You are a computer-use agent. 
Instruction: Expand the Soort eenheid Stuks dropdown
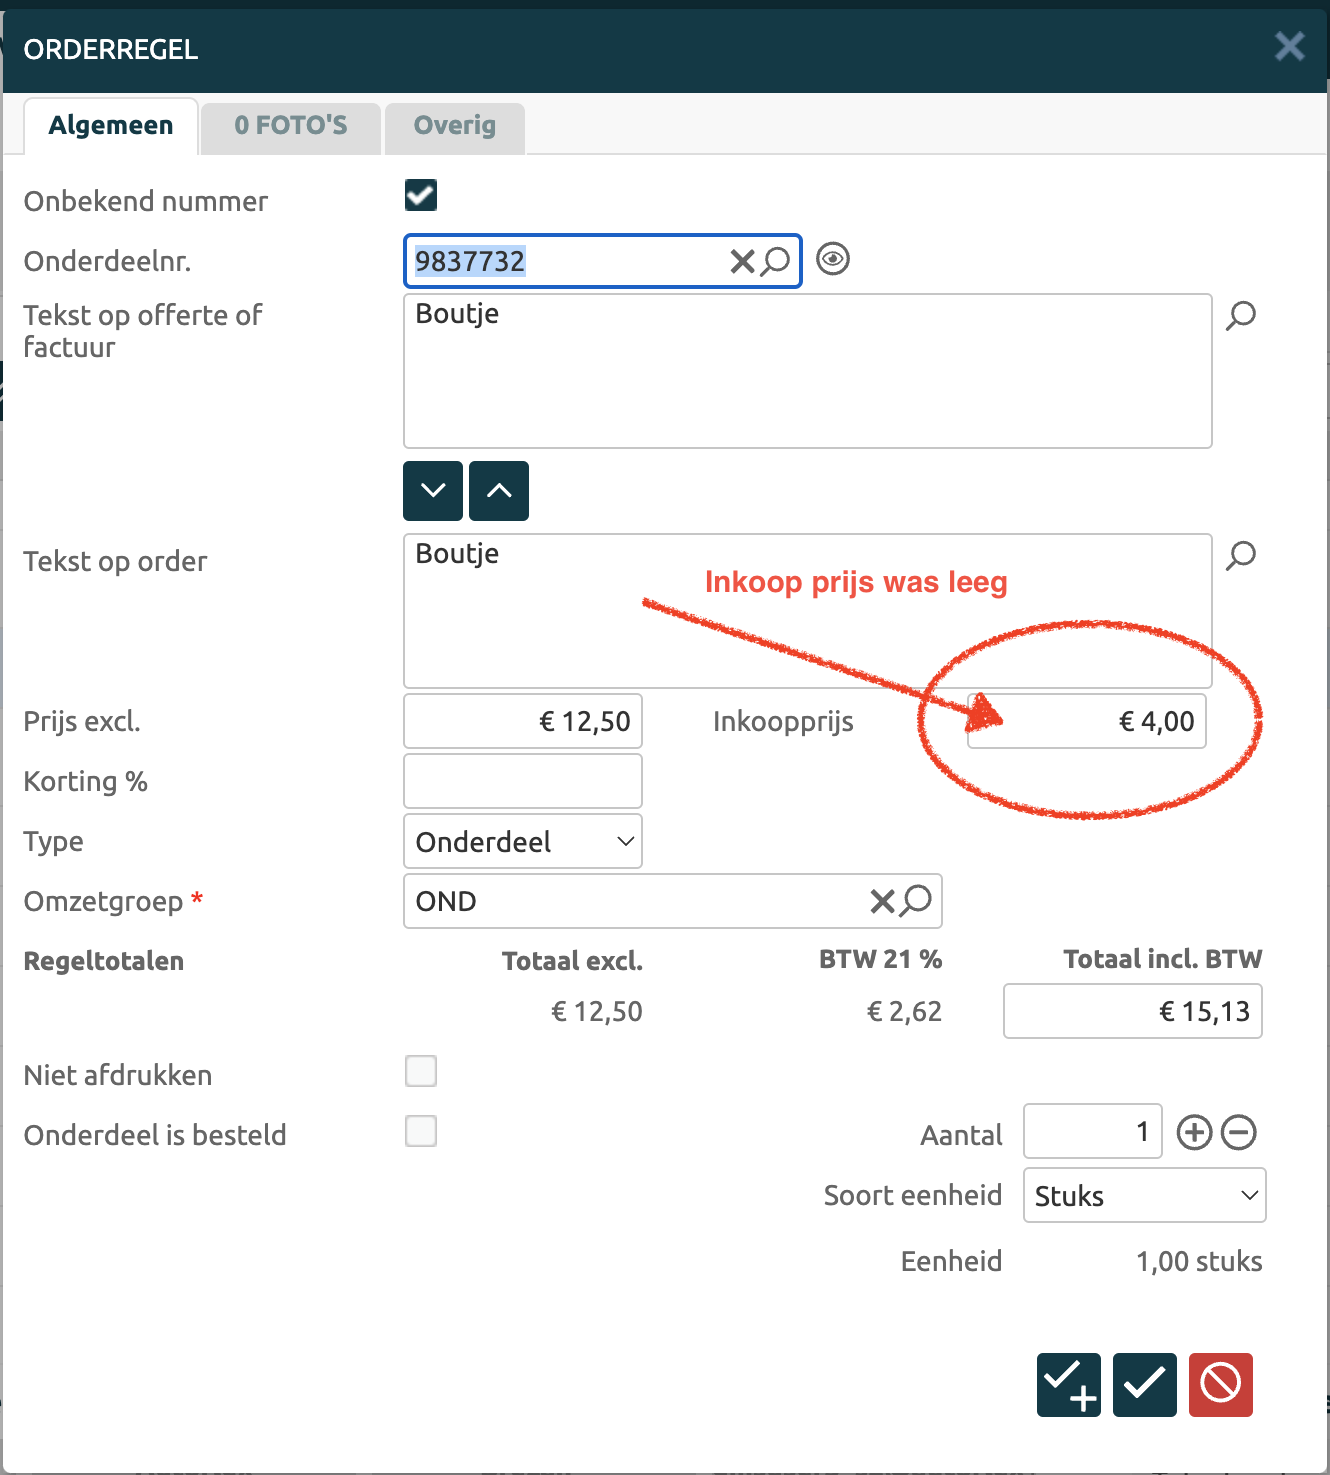click(x=1144, y=1196)
